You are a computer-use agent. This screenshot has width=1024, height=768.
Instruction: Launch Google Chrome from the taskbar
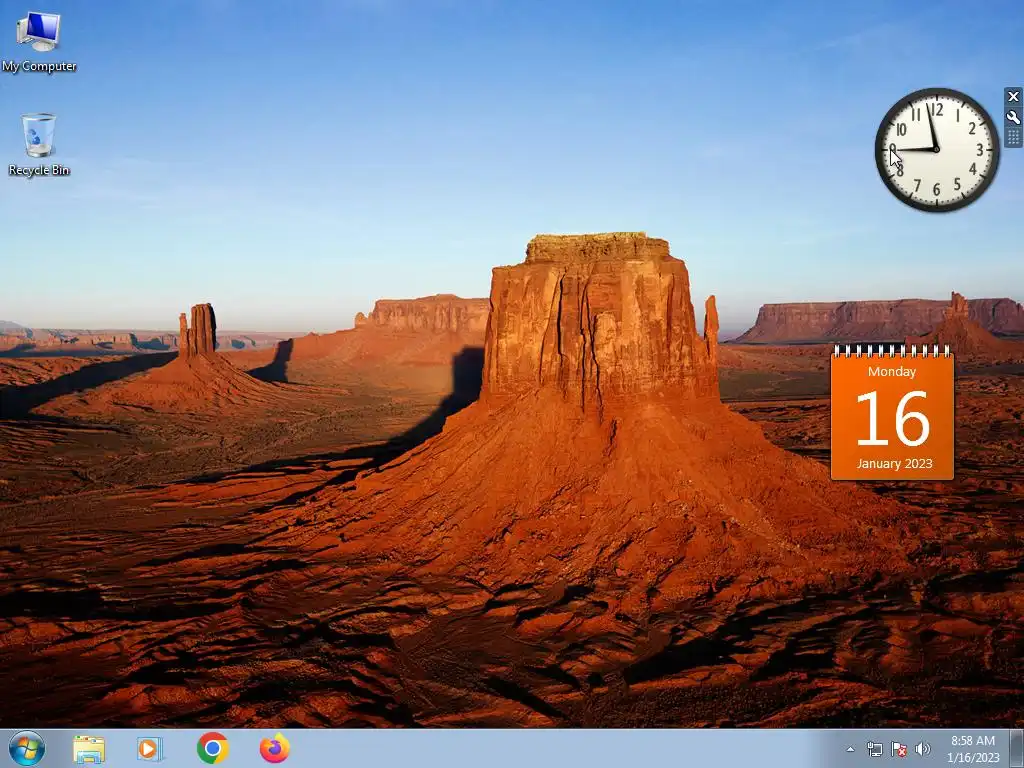click(212, 748)
